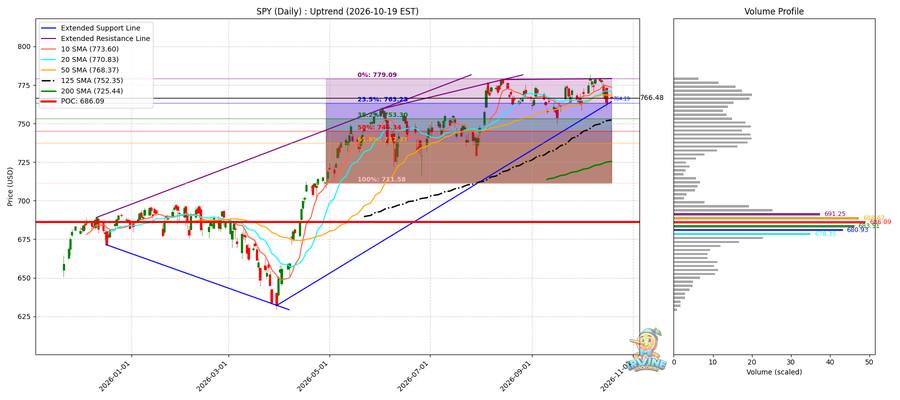Screen dimensions: 900x400
Task: Click the dark blue 680.93 volume bar
Action: (758, 230)
